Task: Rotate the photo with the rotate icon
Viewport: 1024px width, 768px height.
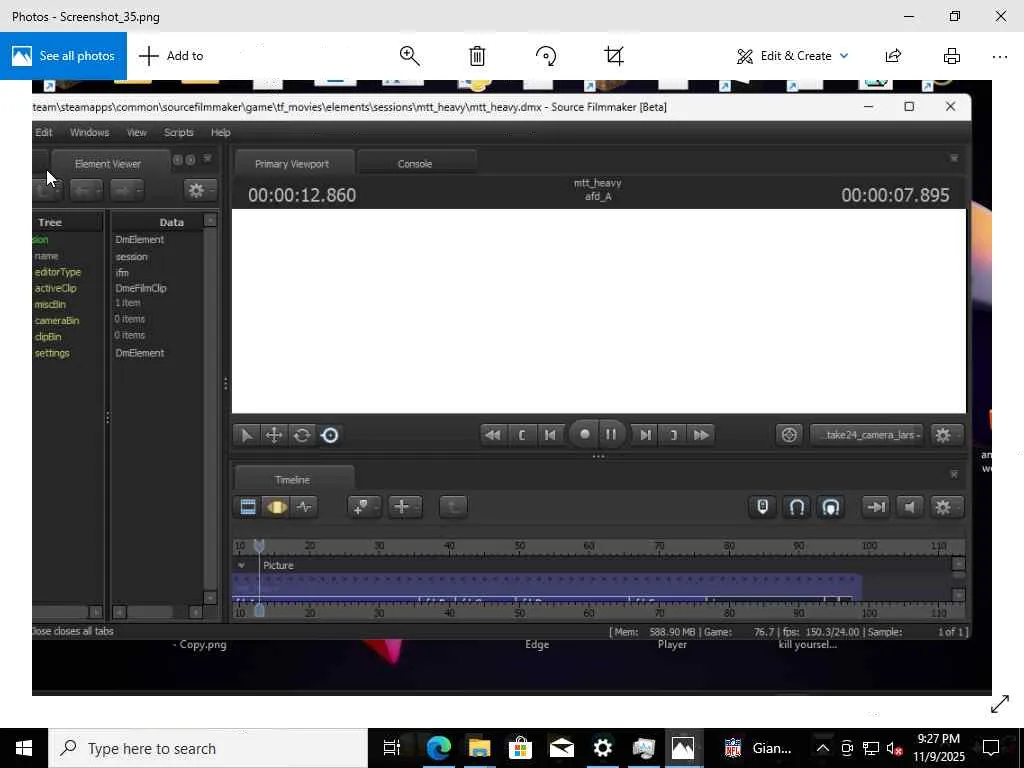Action: point(546,56)
